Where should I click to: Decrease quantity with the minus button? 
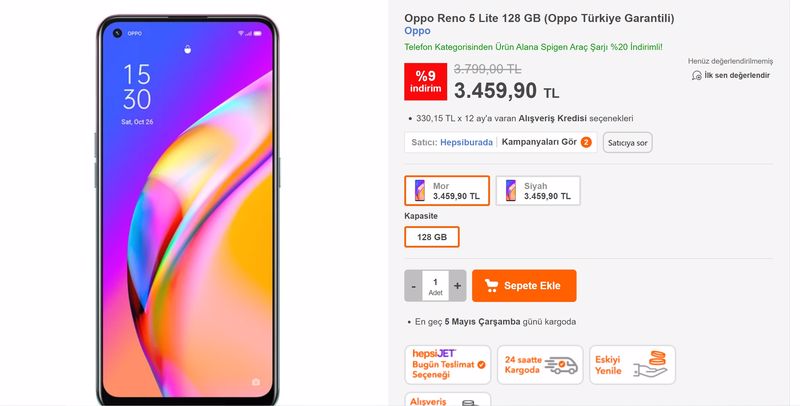click(x=413, y=286)
